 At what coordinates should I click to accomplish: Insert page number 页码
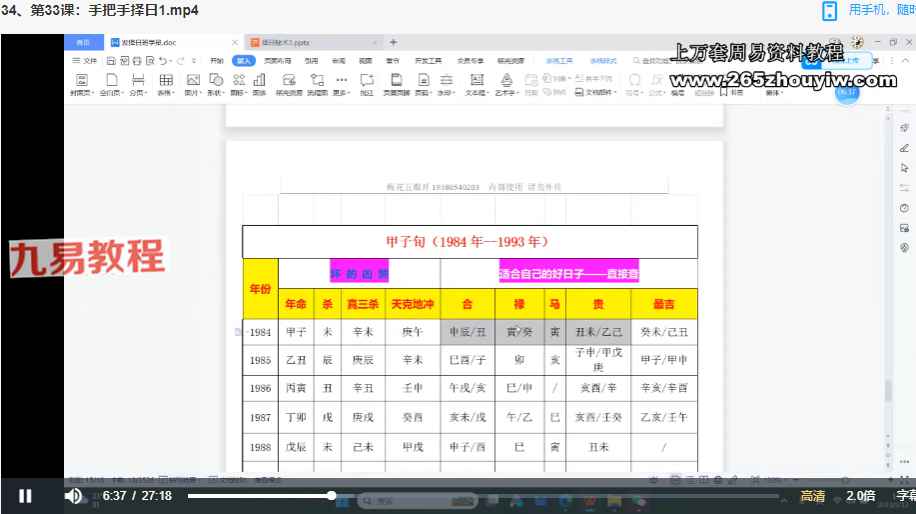[424, 84]
